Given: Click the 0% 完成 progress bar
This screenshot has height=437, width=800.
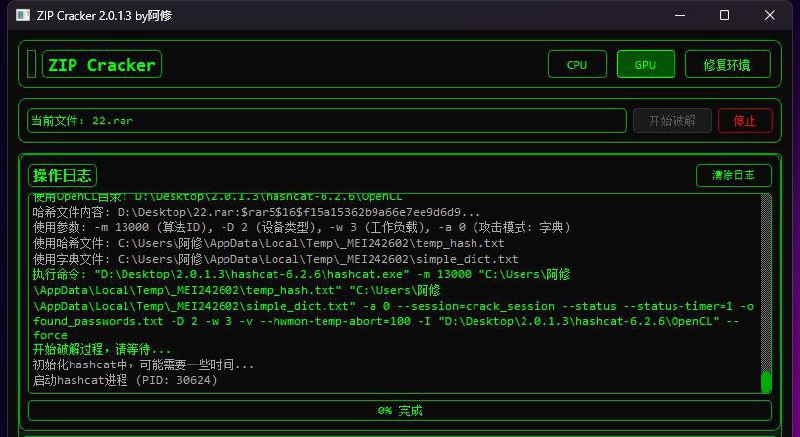Looking at the screenshot, I should tap(399, 410).
